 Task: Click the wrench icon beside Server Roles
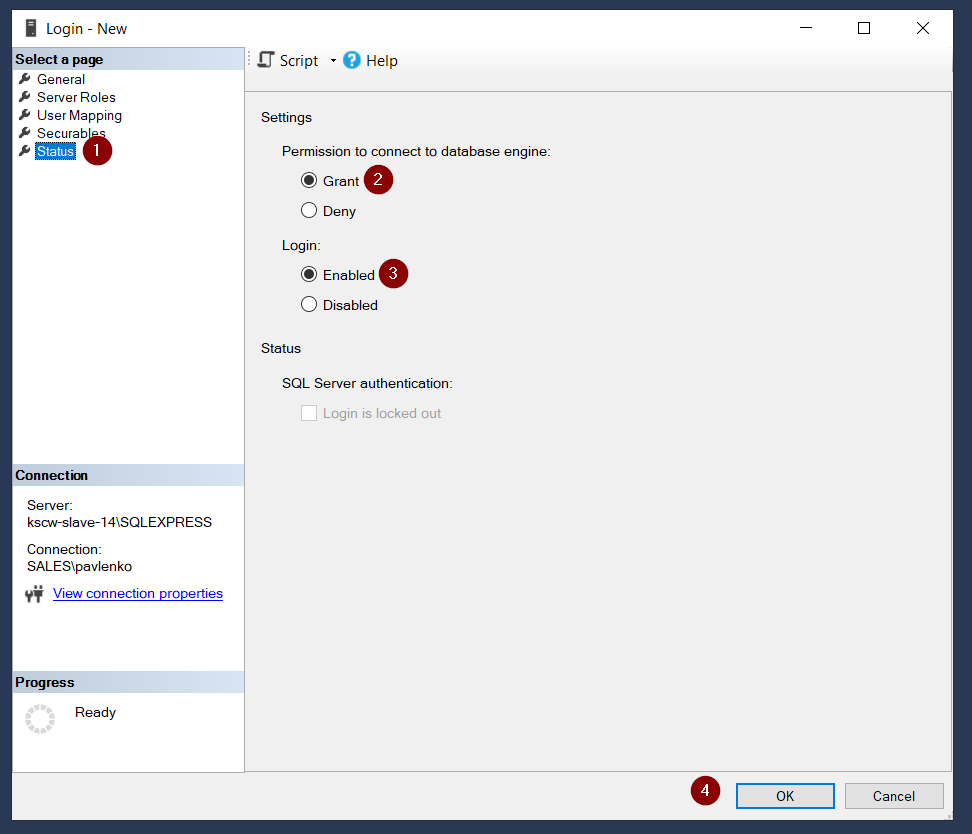tap(25, 97)
